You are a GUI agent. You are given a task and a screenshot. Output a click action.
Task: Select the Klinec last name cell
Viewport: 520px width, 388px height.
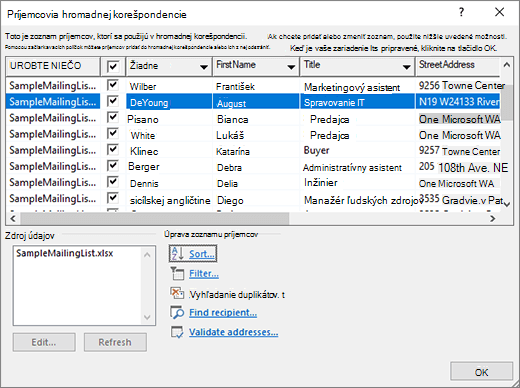point(169,151)
